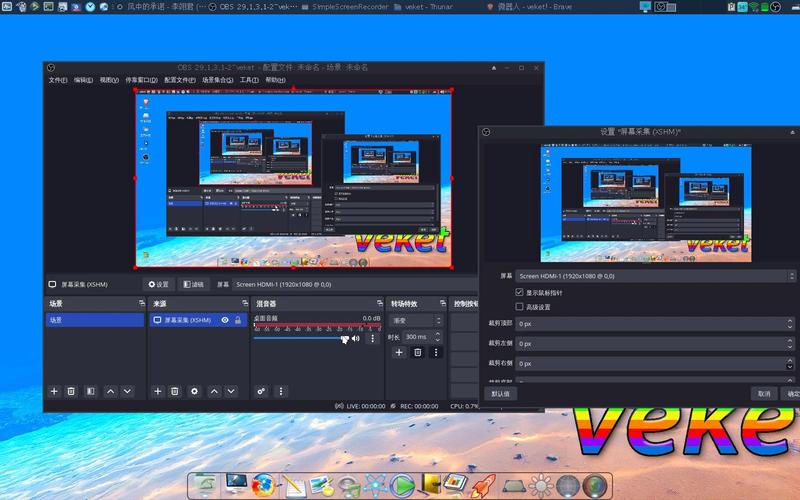800x500 pixels.
Task: Move the source up in the Sources panel
Action: pos(214,391)
